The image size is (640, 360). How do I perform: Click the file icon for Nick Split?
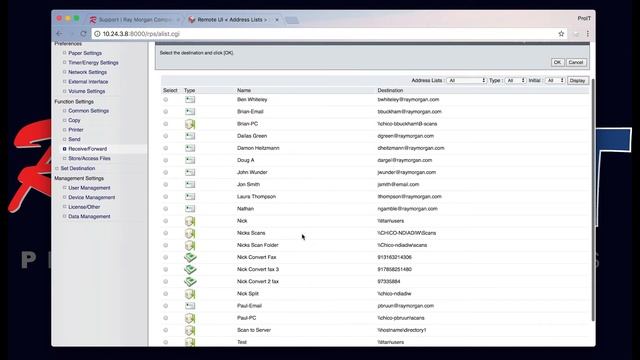190,294
